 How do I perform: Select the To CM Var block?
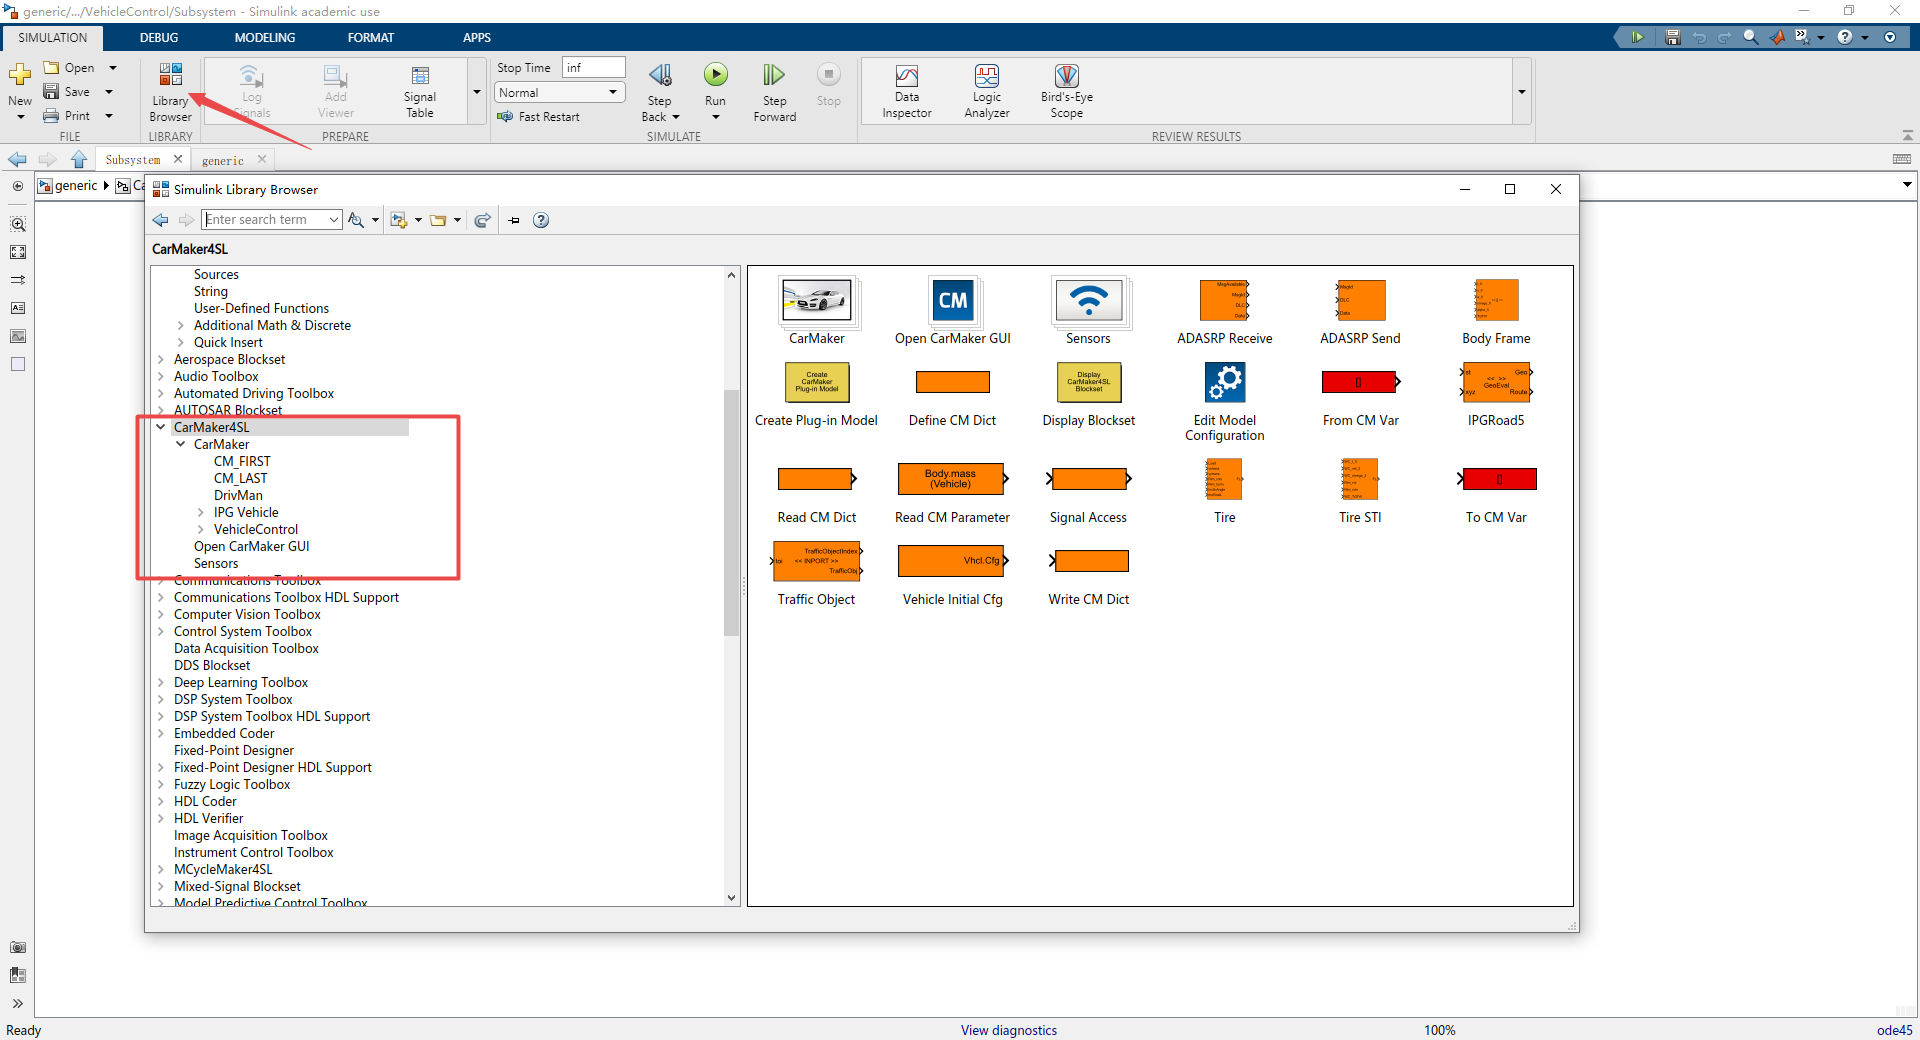(x=1497, y=479)
